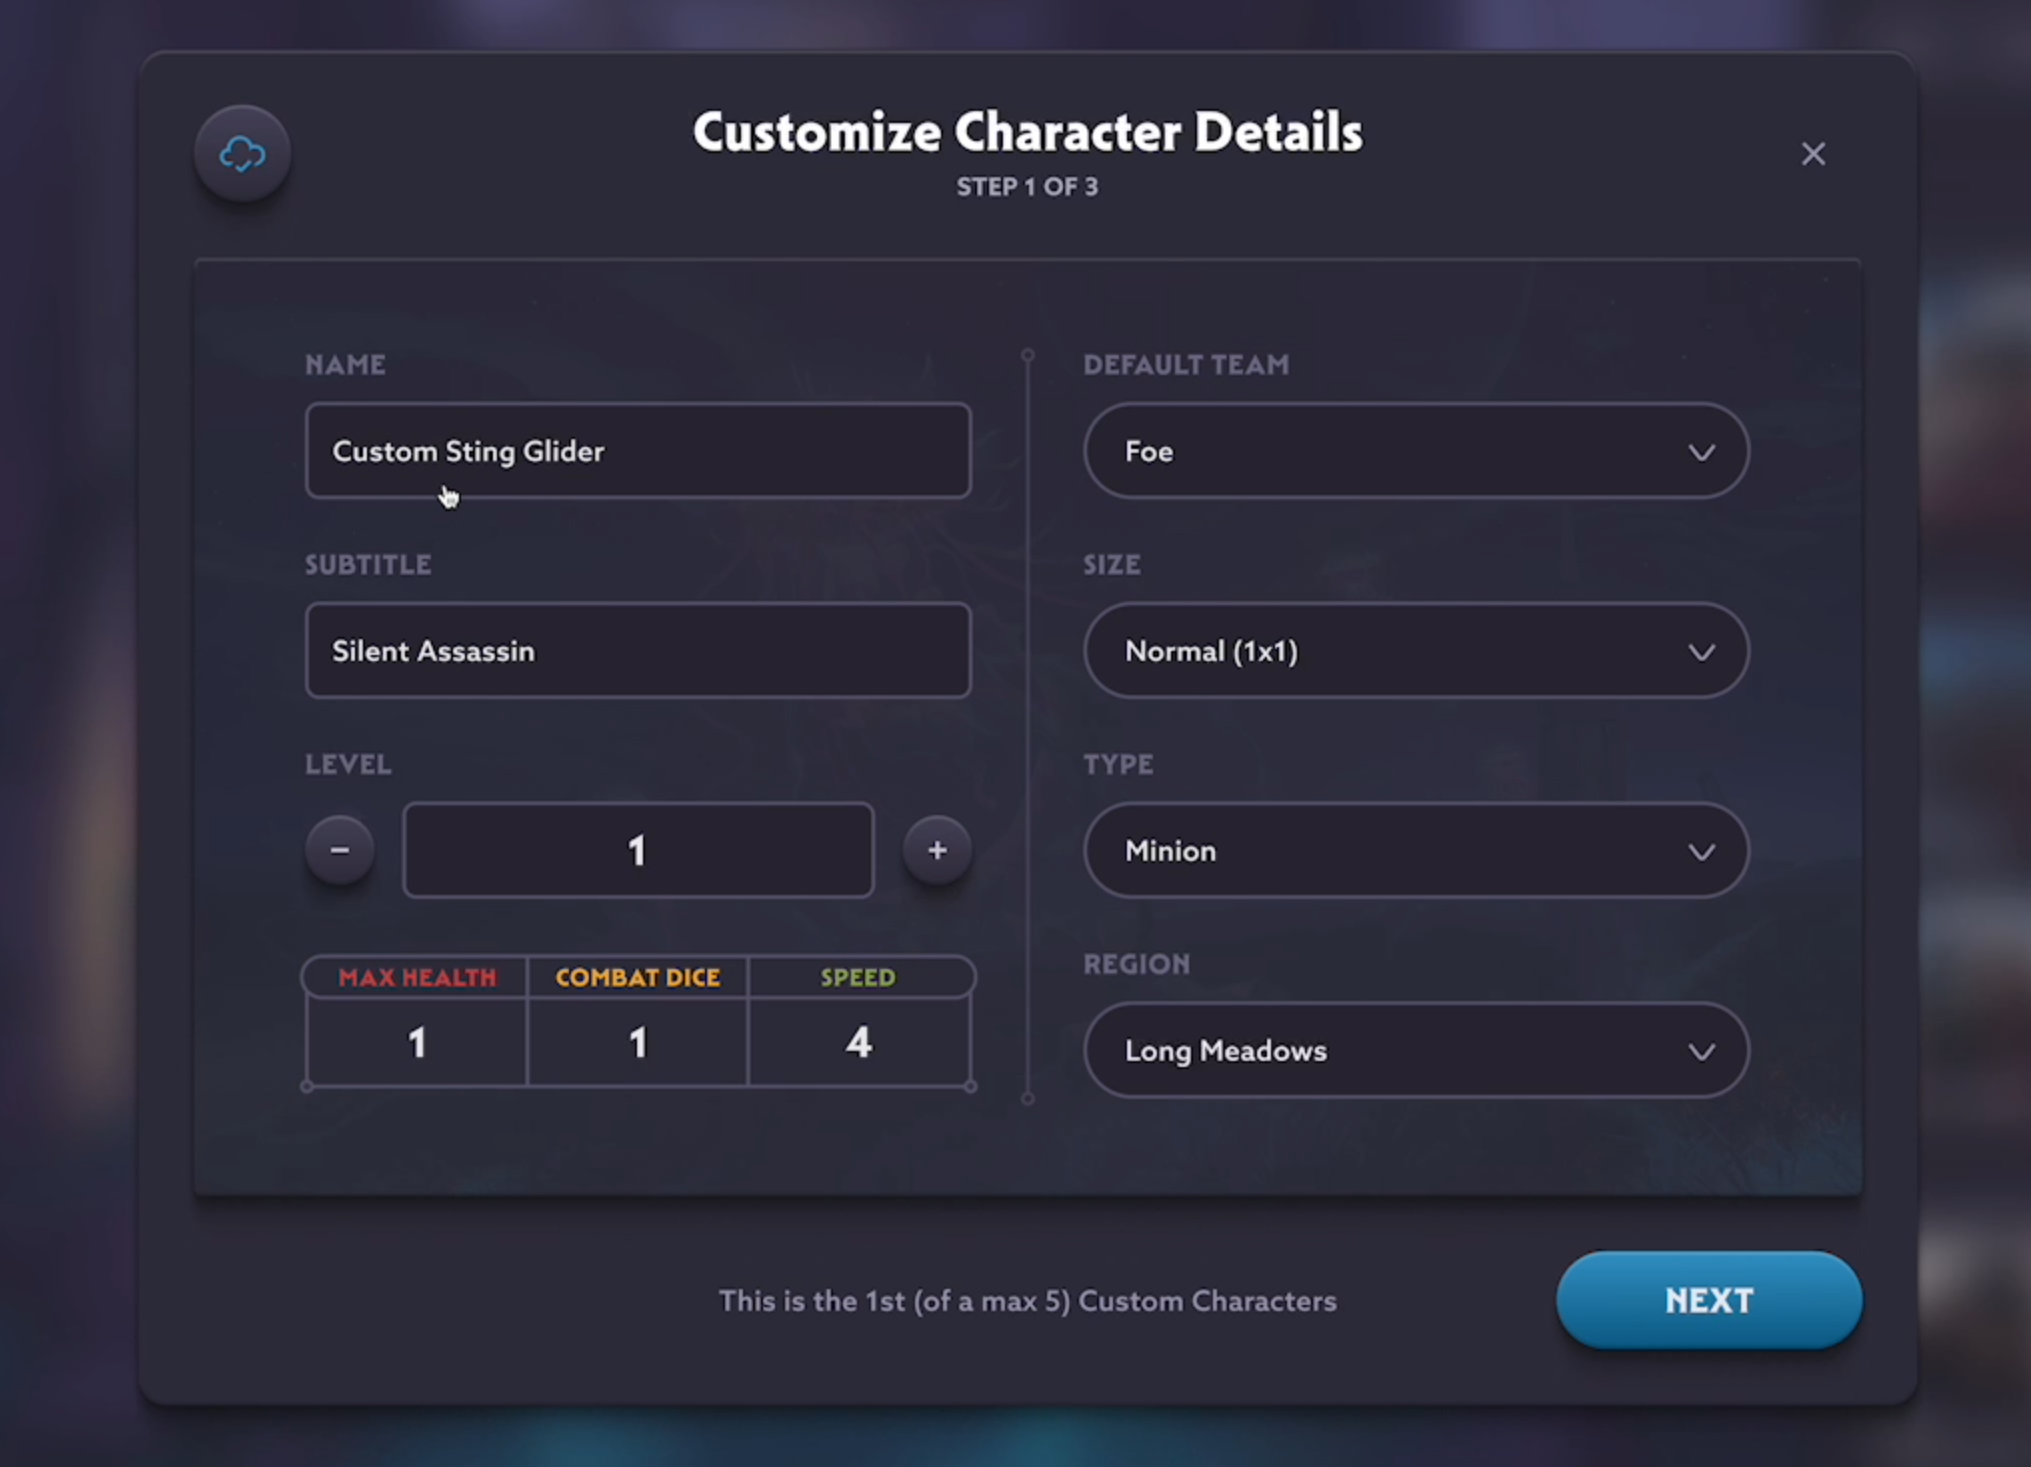Image resolution: width=2031 pixels, height=1467 pixels.
Task: Open the Type dropdown showing Minion
Action: 1415,851
